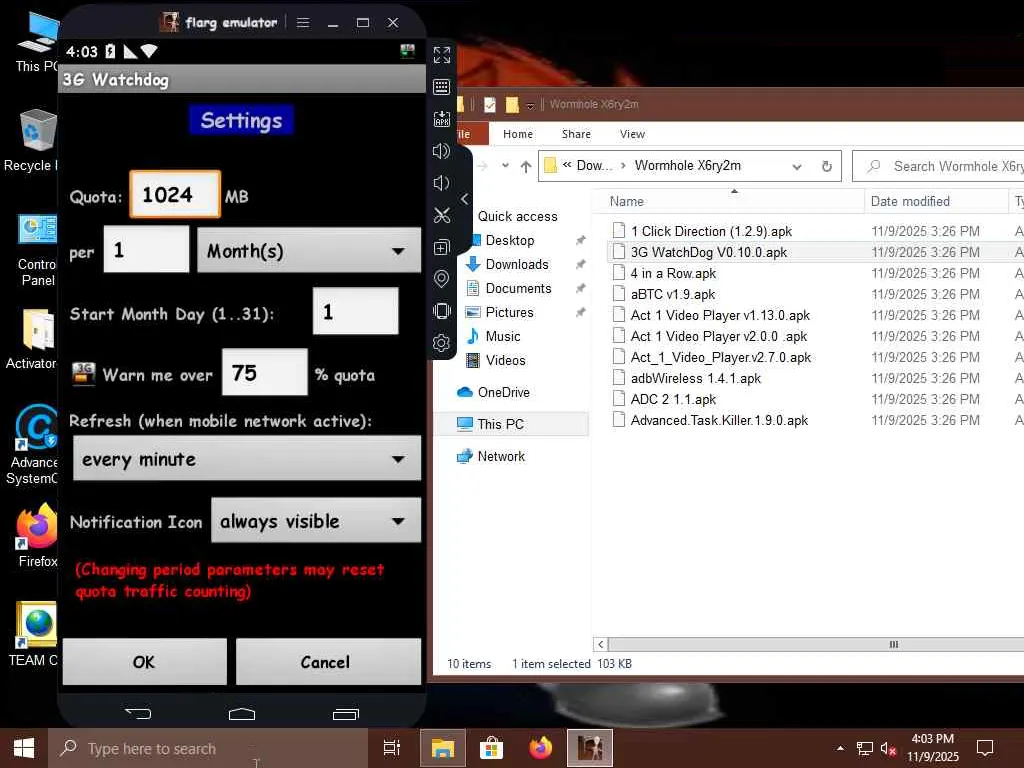Click the Cancel button in Settings

click(x=328, y=662)
